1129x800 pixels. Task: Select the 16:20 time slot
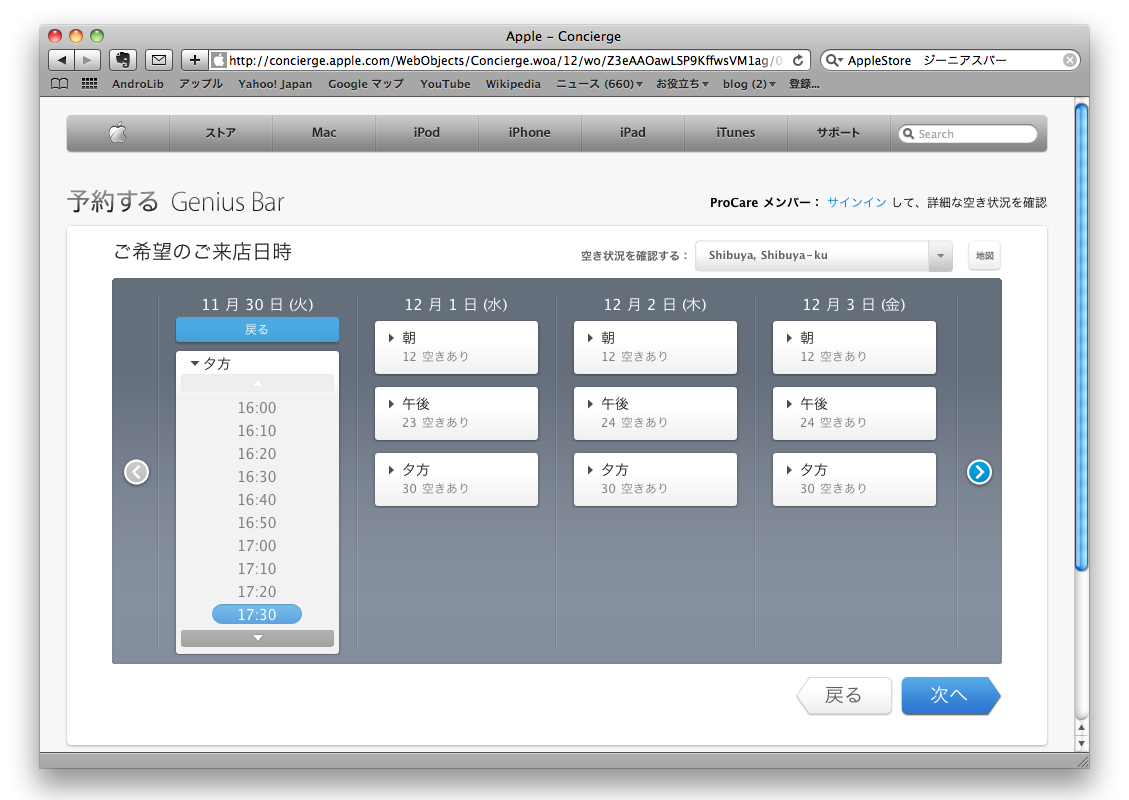(x=257, y=454)
